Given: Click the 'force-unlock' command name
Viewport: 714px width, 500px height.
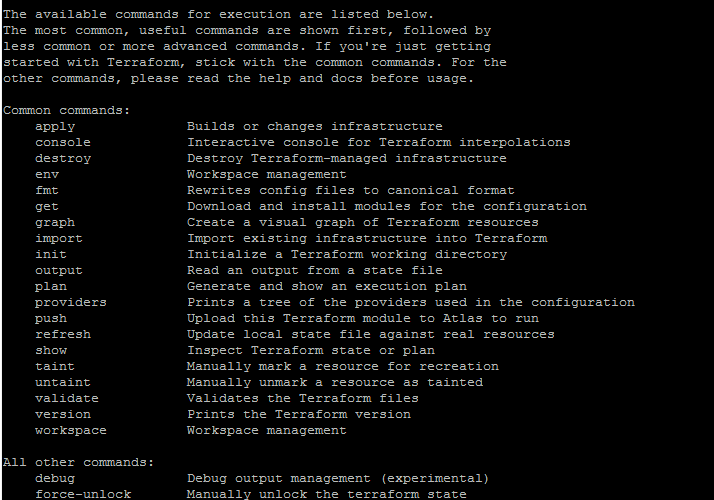Looking at the screenshot, I should (x=83, y=495).
